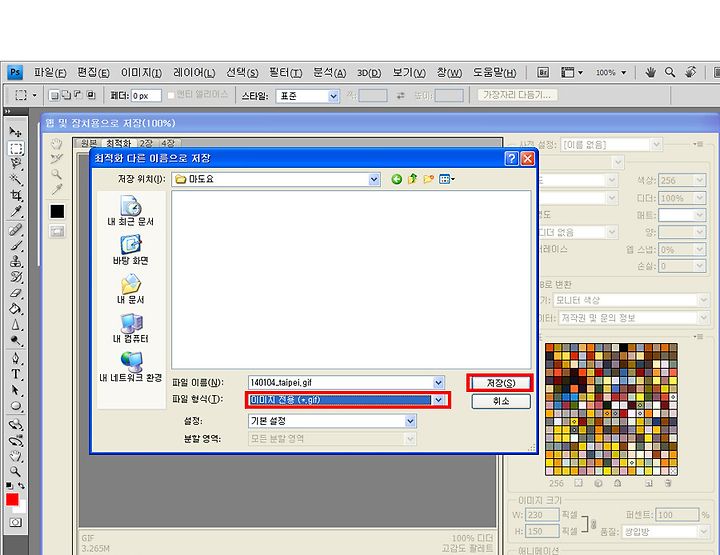This screenshot has height=555, width=720.
Task: Toggle slice visibility button in Save for Web toolbox
Action: click(57, 231)
